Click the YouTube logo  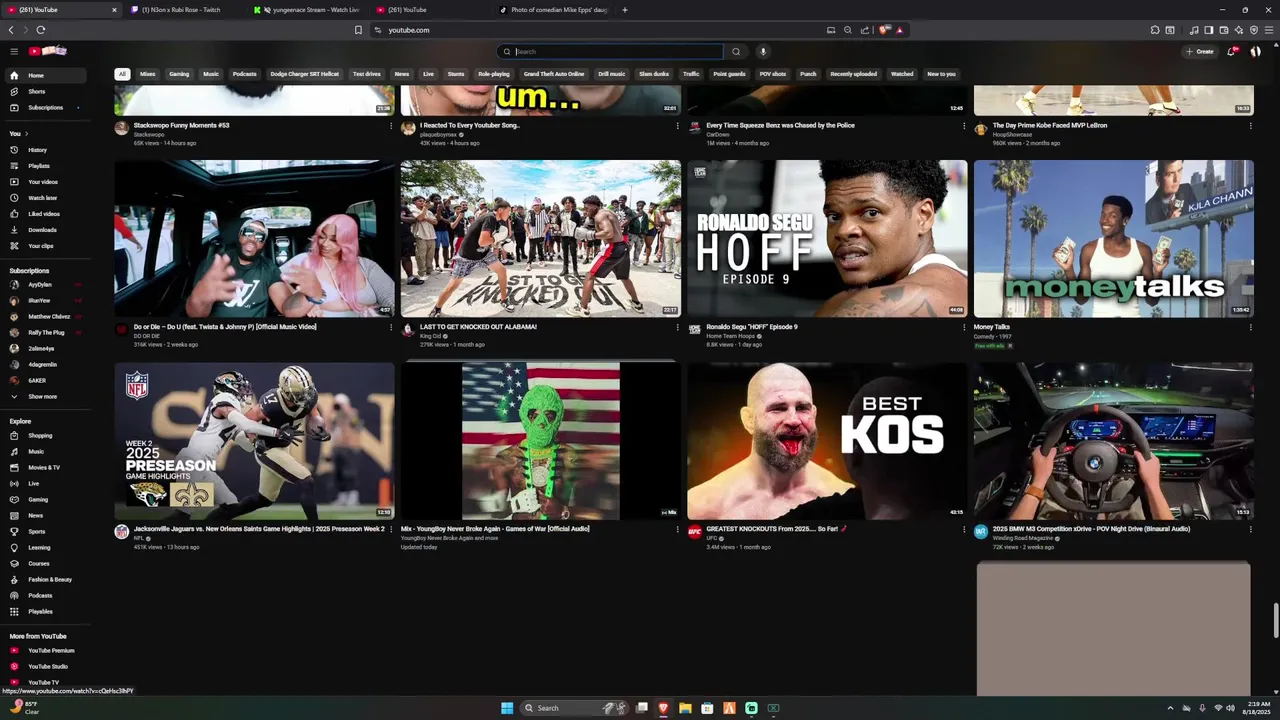47,51
